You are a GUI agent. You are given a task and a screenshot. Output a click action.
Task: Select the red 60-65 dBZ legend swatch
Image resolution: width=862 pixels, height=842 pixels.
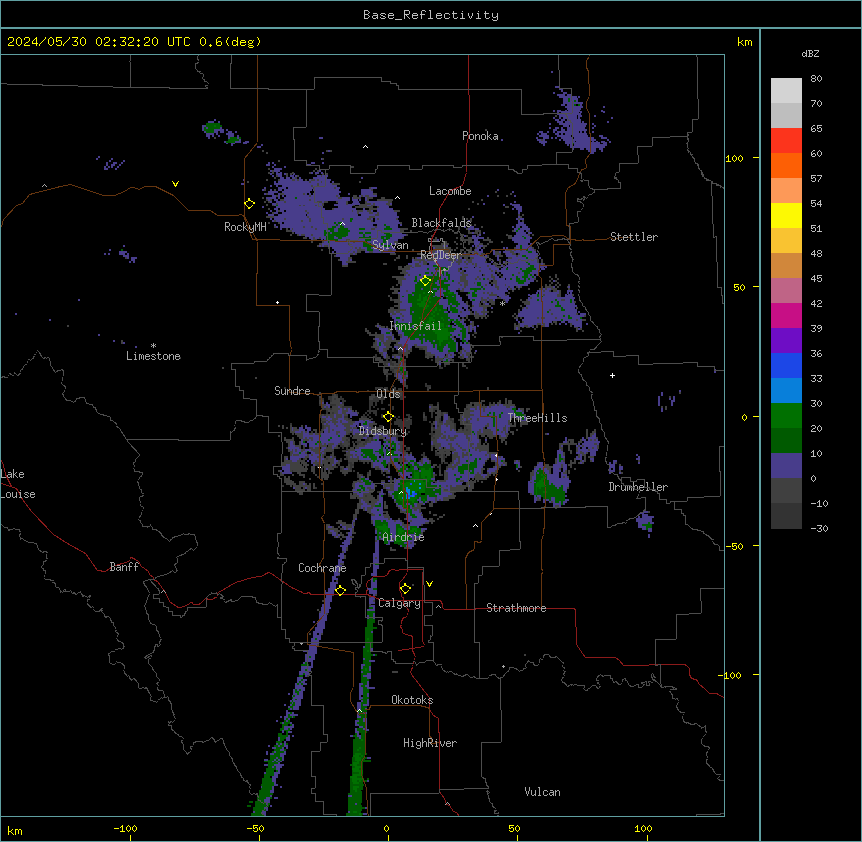(x=786, y=141)
